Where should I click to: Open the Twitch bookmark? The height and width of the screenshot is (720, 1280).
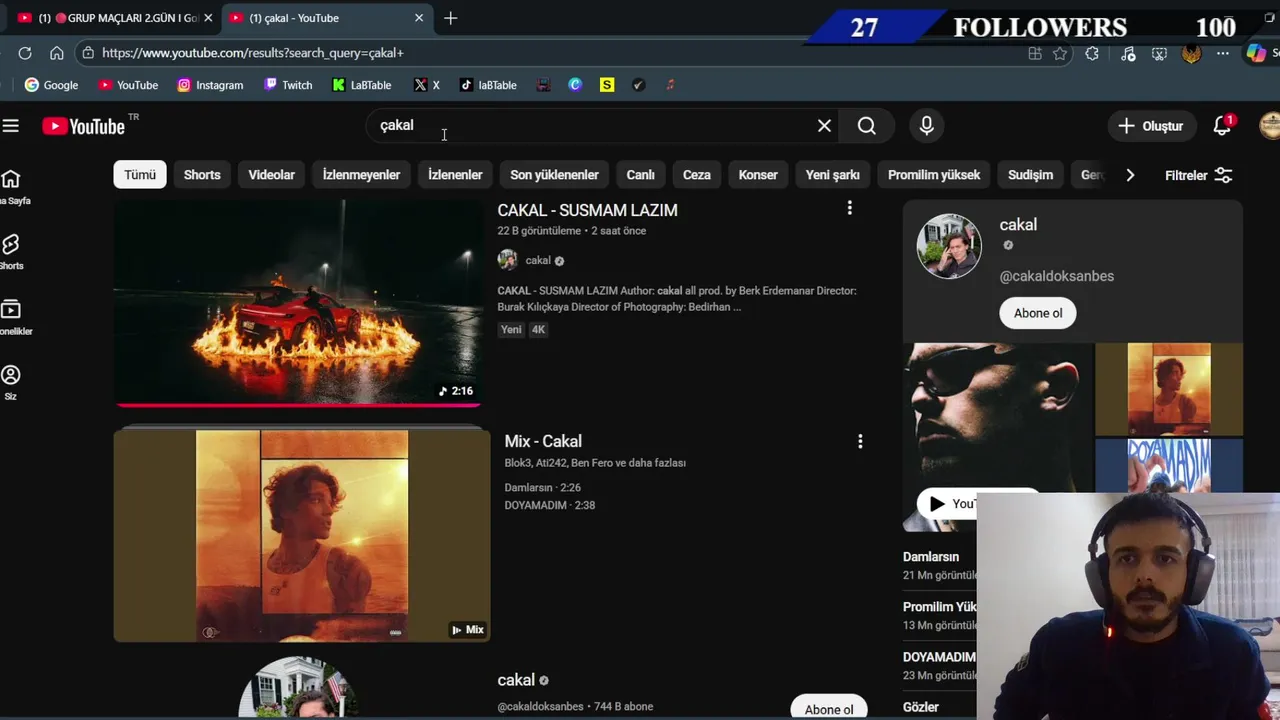pyautogui.click(x=288, y=85)
